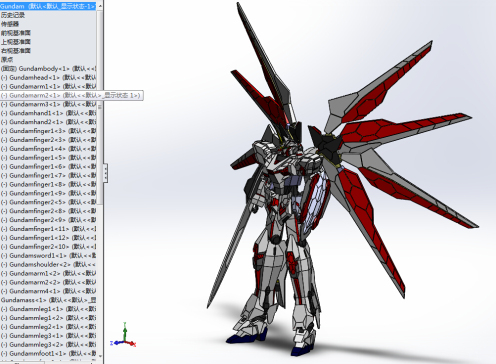
Task: Select Gundamfinger1<5> component
Action: [48, 157]
